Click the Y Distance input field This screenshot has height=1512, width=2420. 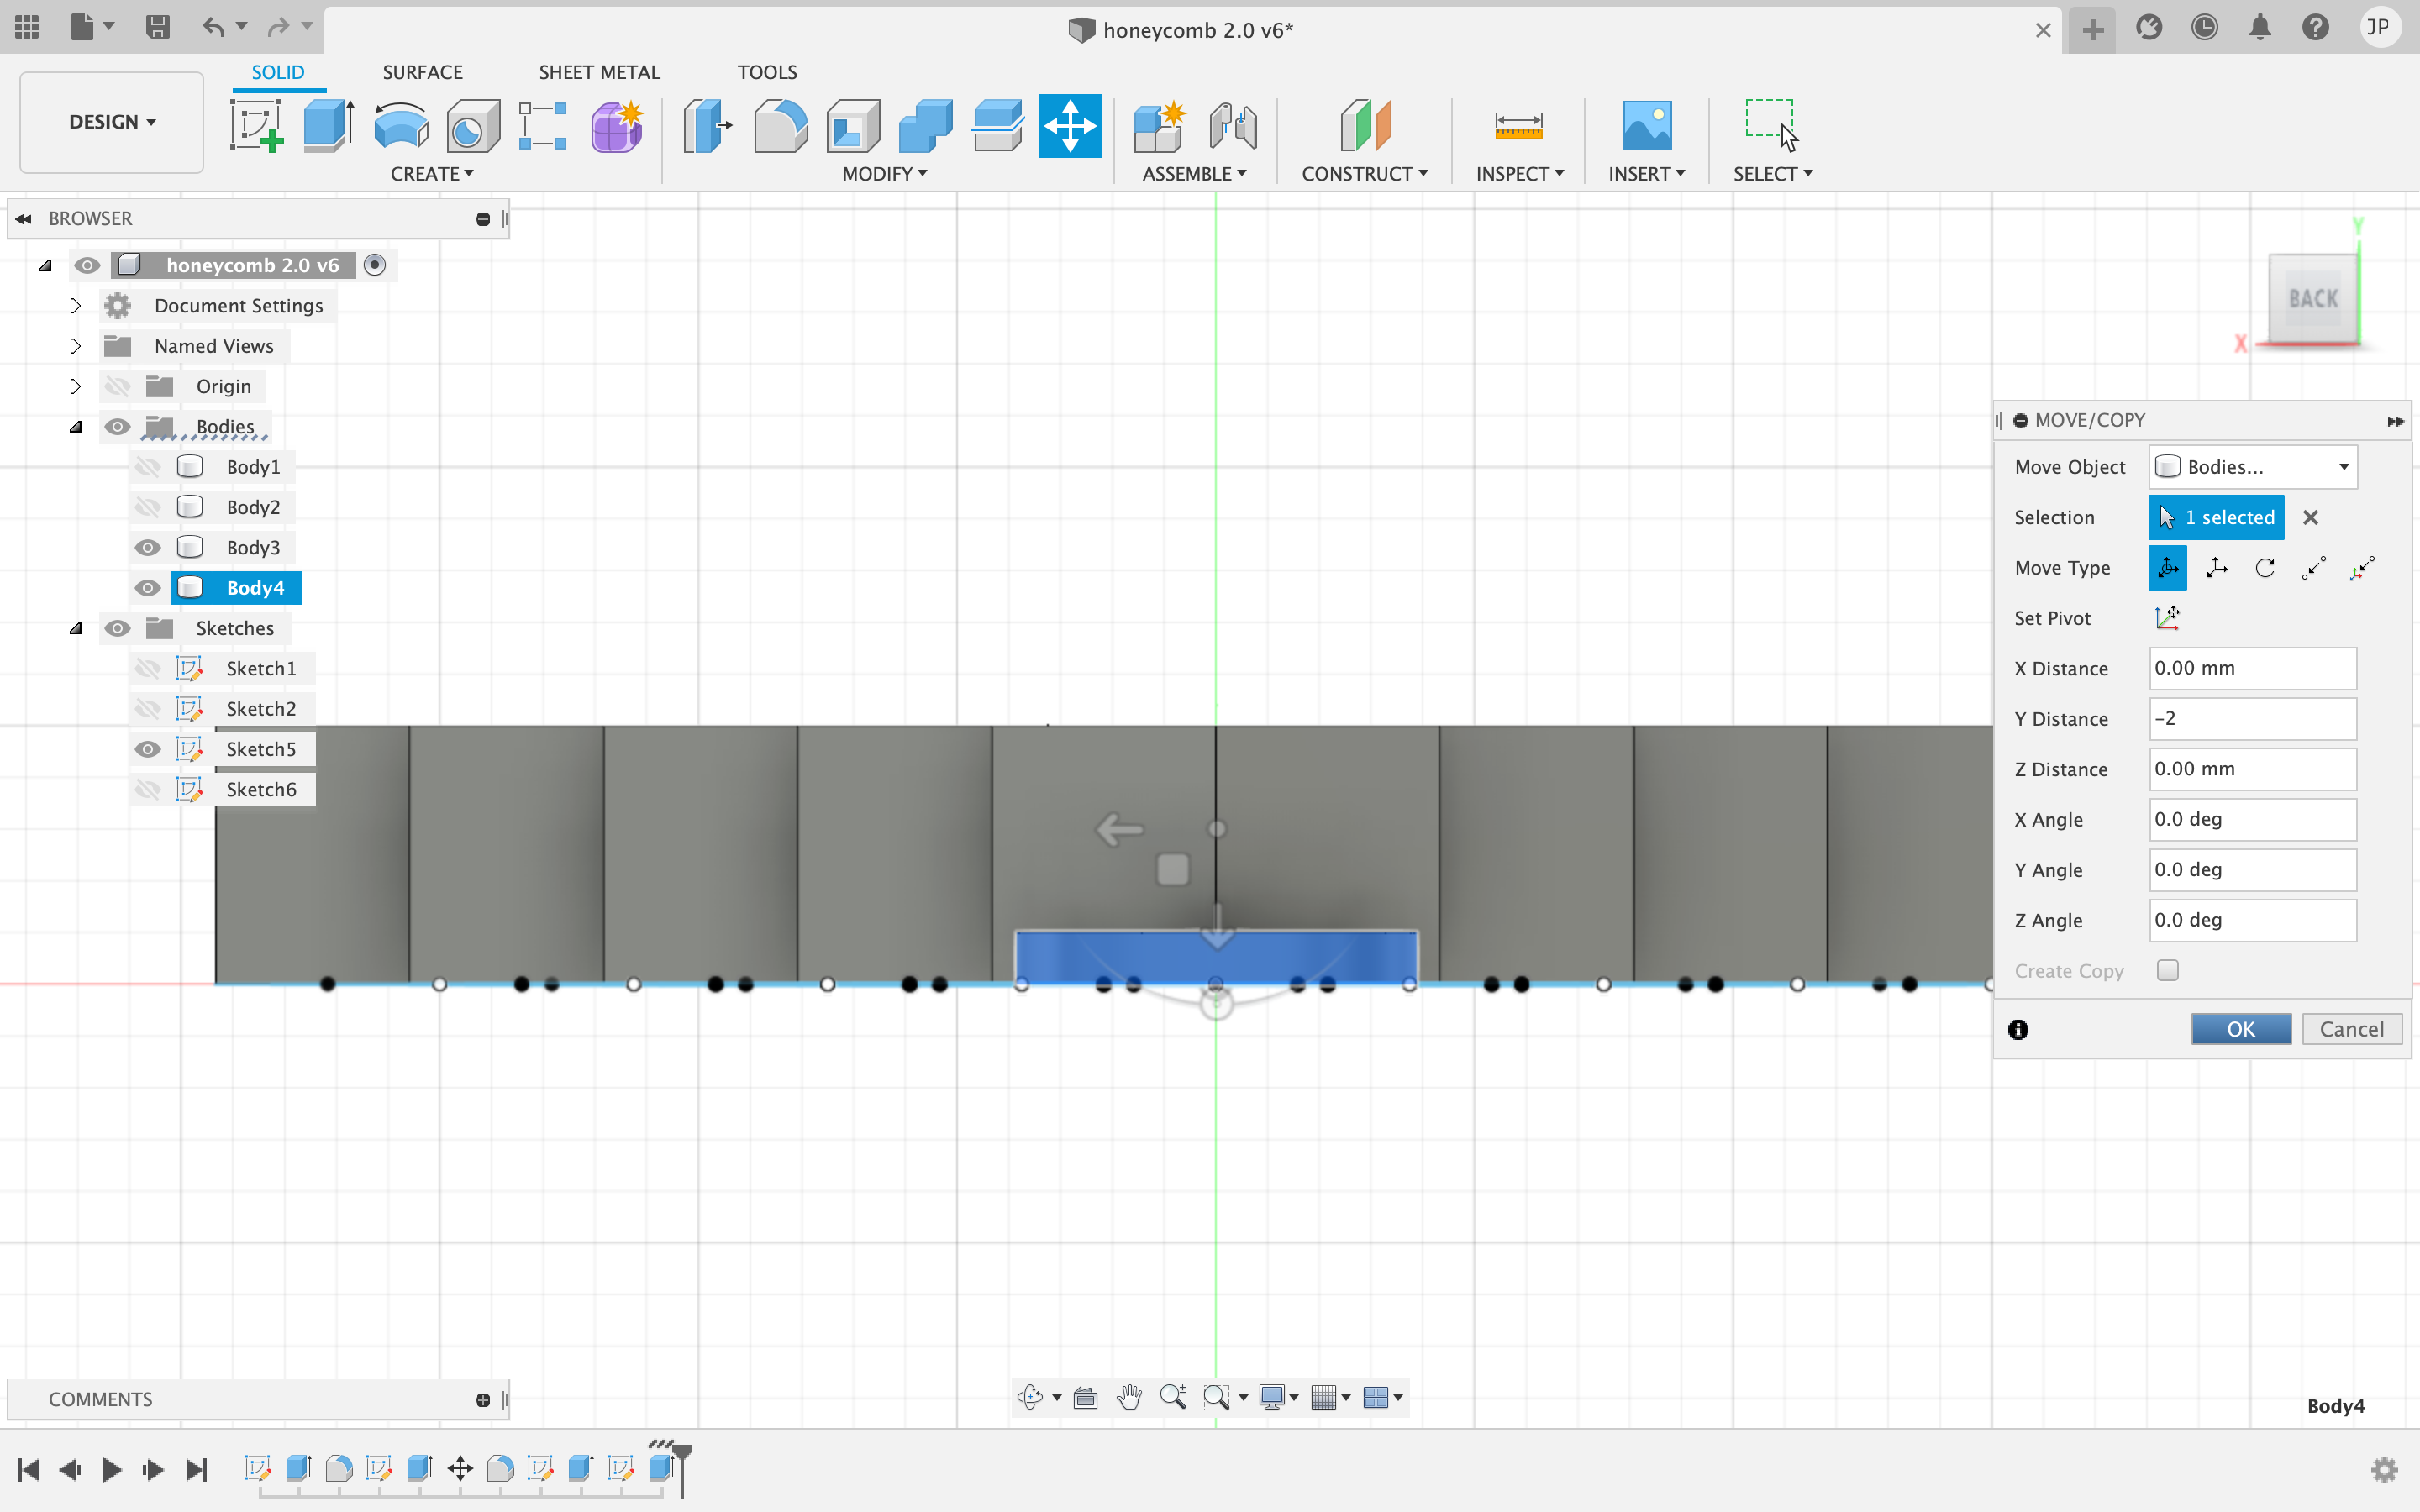pyautogui.click(x=2253, y=719)
